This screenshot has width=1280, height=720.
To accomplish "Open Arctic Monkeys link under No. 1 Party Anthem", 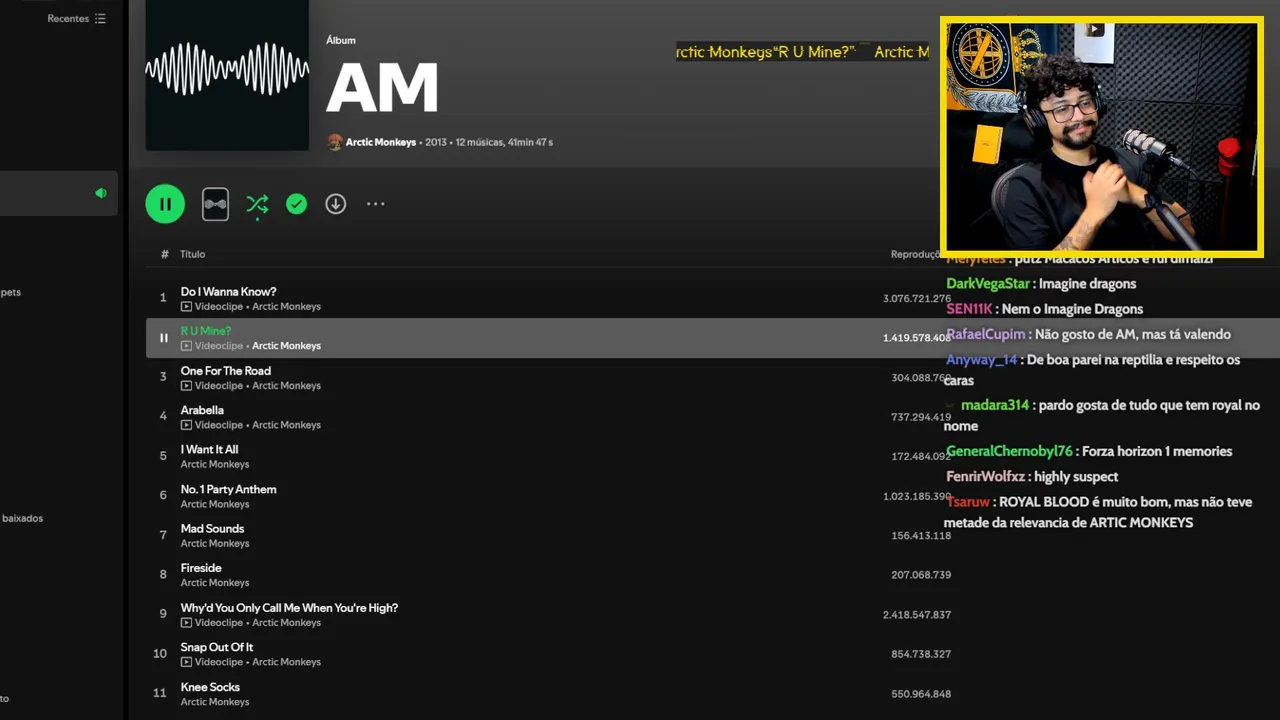I will pyautogui.click(x=215, y=504).
